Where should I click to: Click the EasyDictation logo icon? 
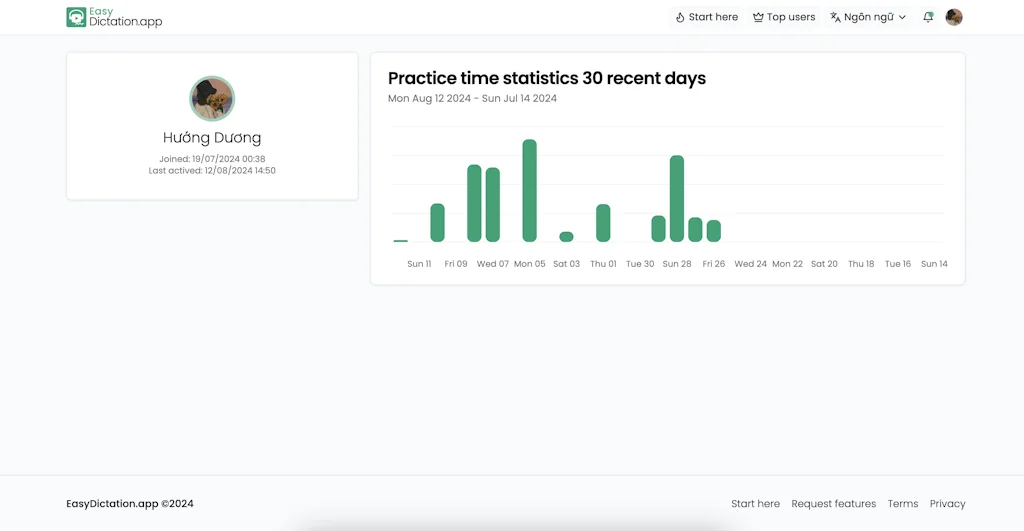click(x=76, y=17)
